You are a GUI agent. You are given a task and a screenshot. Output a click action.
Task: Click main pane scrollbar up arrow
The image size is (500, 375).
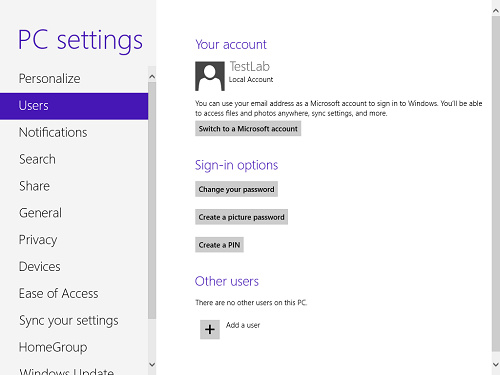496,11
